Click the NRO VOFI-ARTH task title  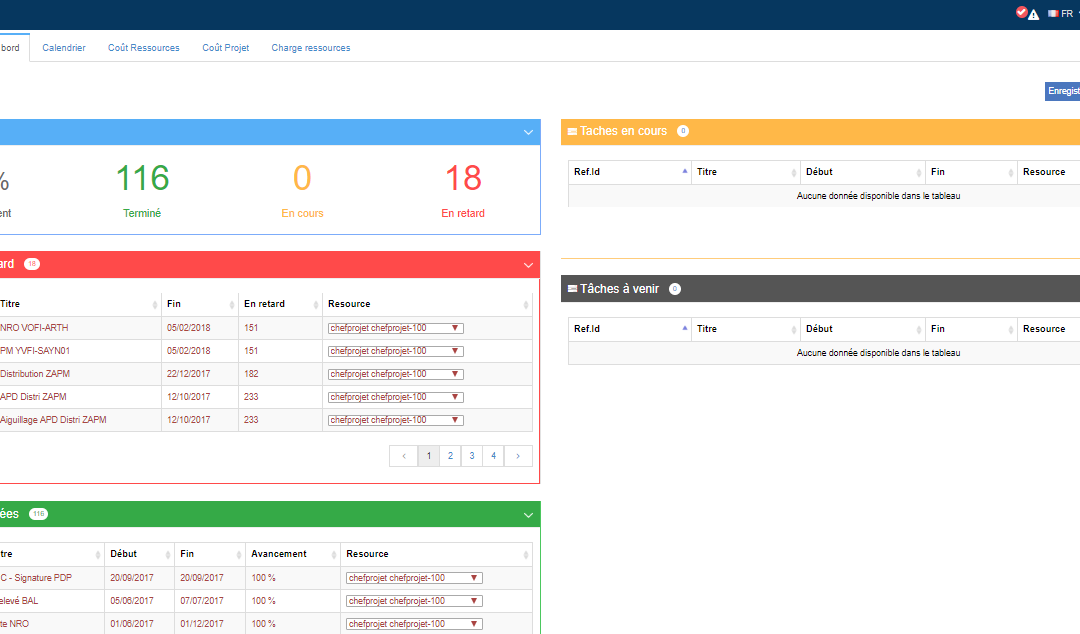pos(34,328)
